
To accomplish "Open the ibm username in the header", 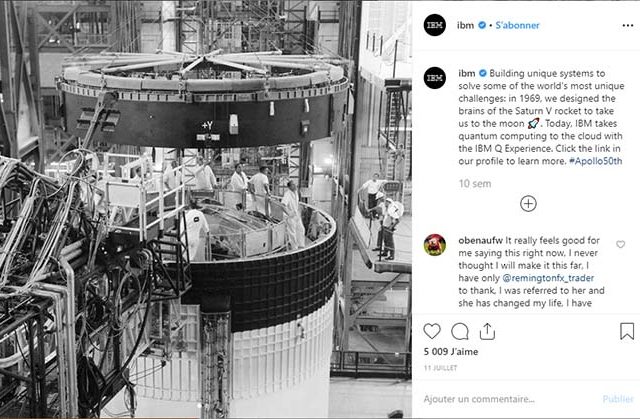I will tap(465, 25).
